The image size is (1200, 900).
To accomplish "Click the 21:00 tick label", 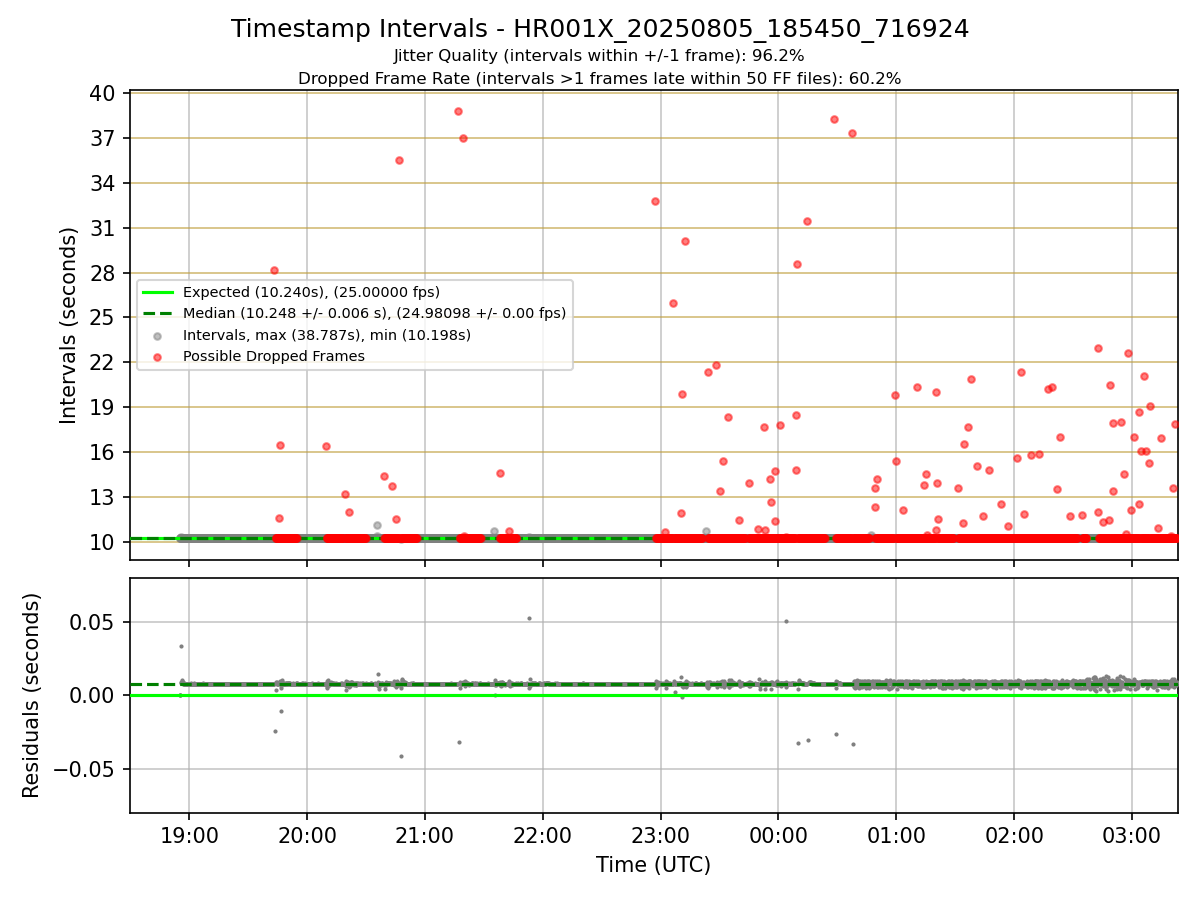I will point(425,835).
